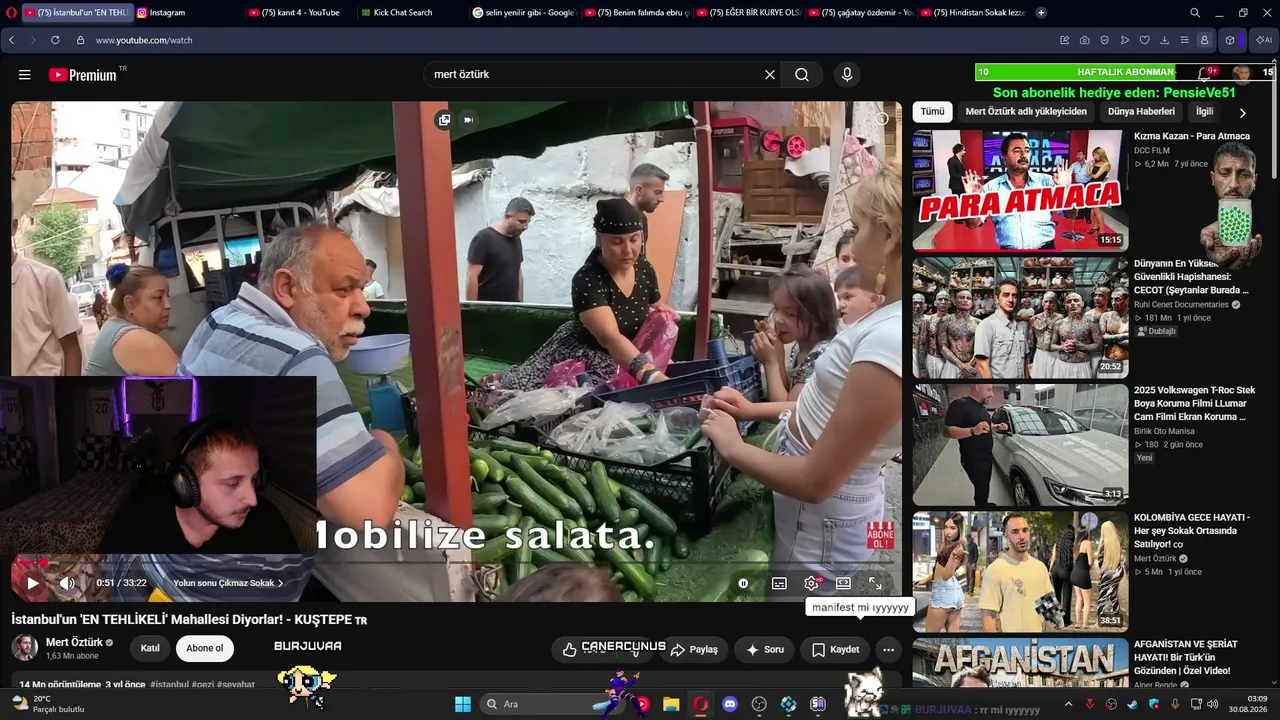1280x720 pixels.
Task: Open the Windows Start menu
Action: click(463, 704)
